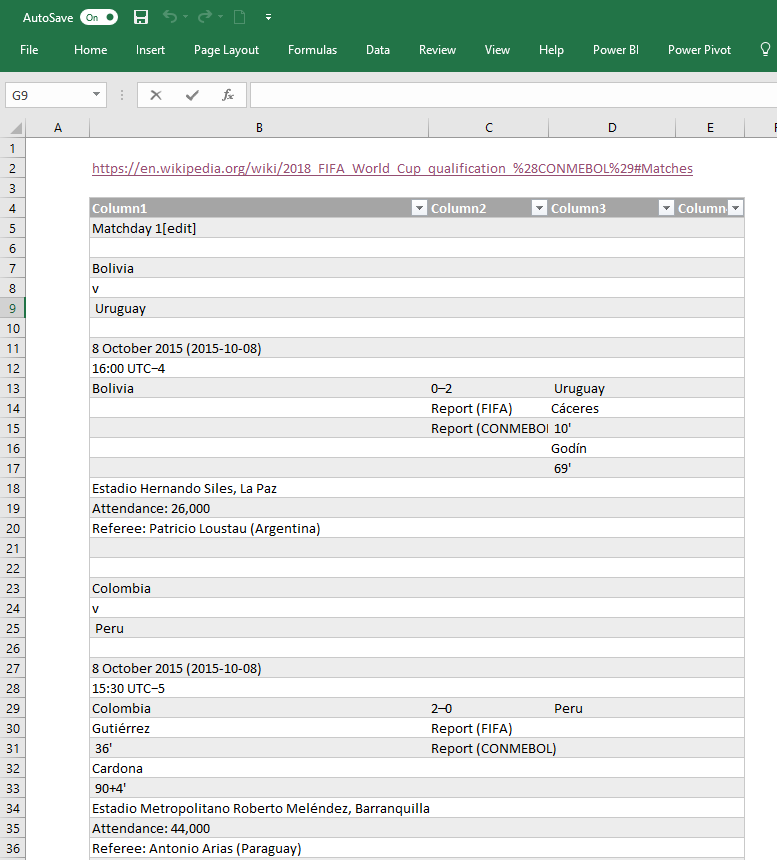Switch to the View tab
The height and width of the screenshot is (860, 777).
click(497, 50)
